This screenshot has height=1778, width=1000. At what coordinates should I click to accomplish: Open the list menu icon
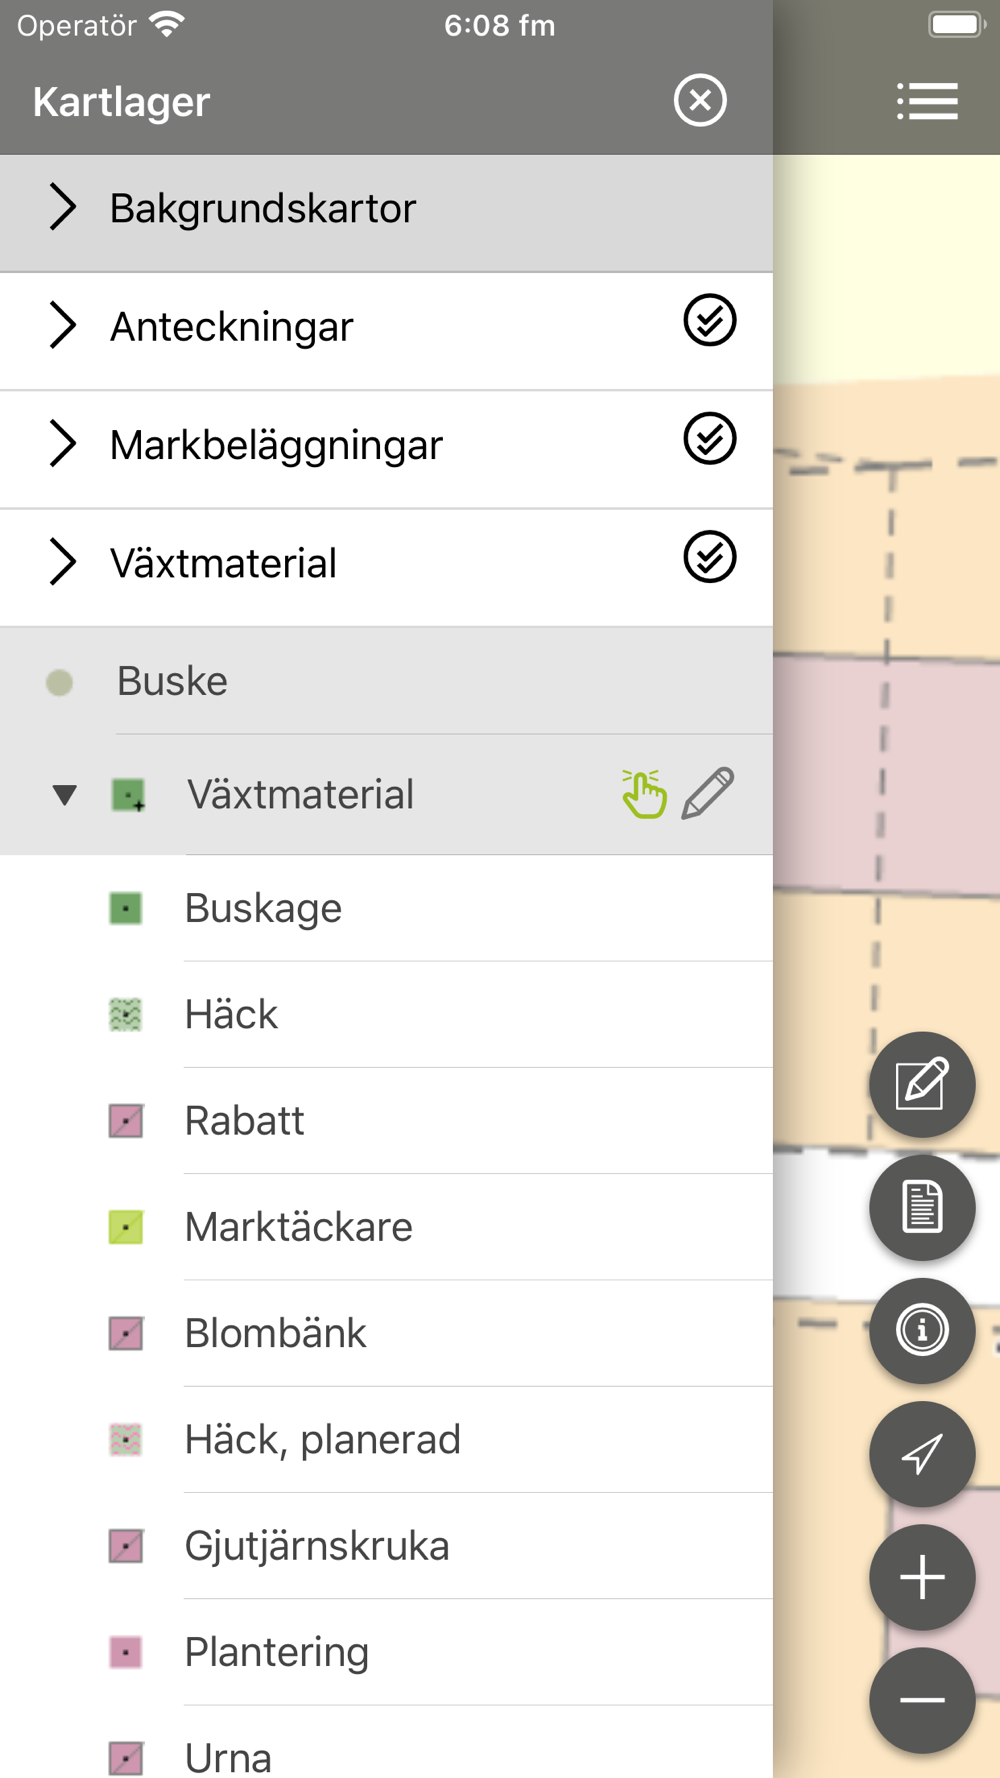(927, 101)
